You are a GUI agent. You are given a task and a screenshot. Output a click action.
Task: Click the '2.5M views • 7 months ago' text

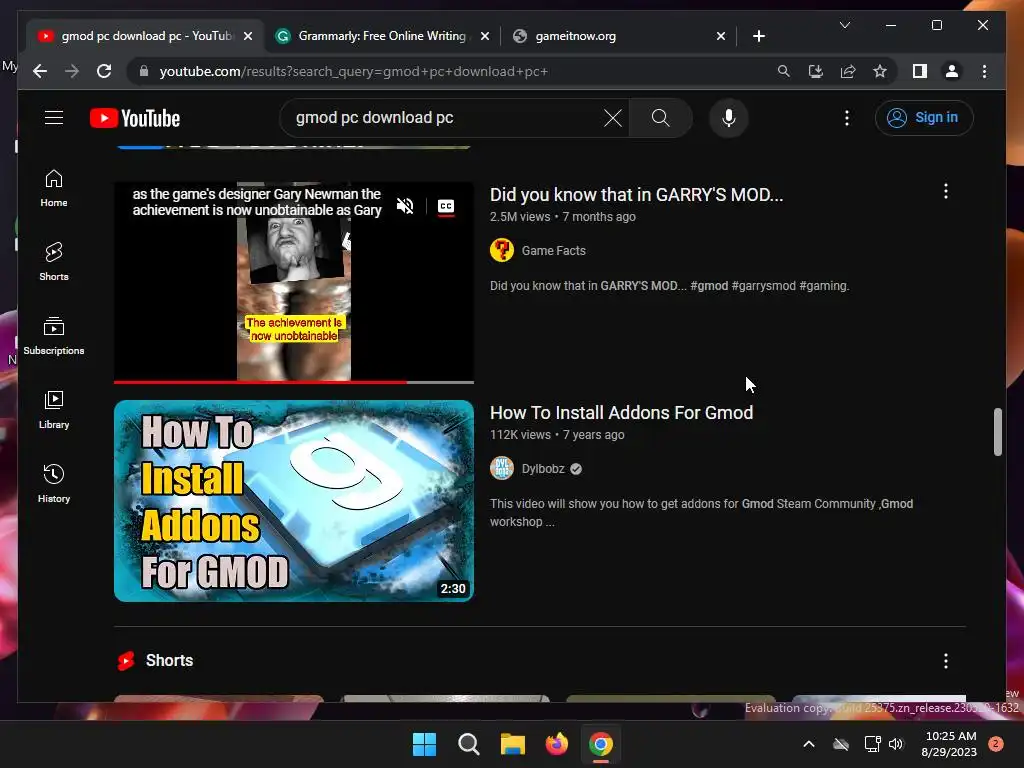click(x=562, y=217)
